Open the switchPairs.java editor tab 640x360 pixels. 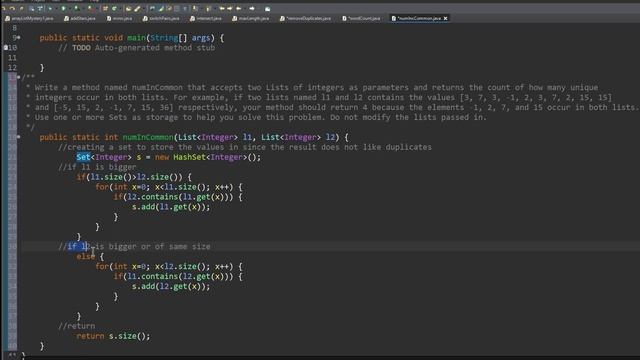point(161,18)
